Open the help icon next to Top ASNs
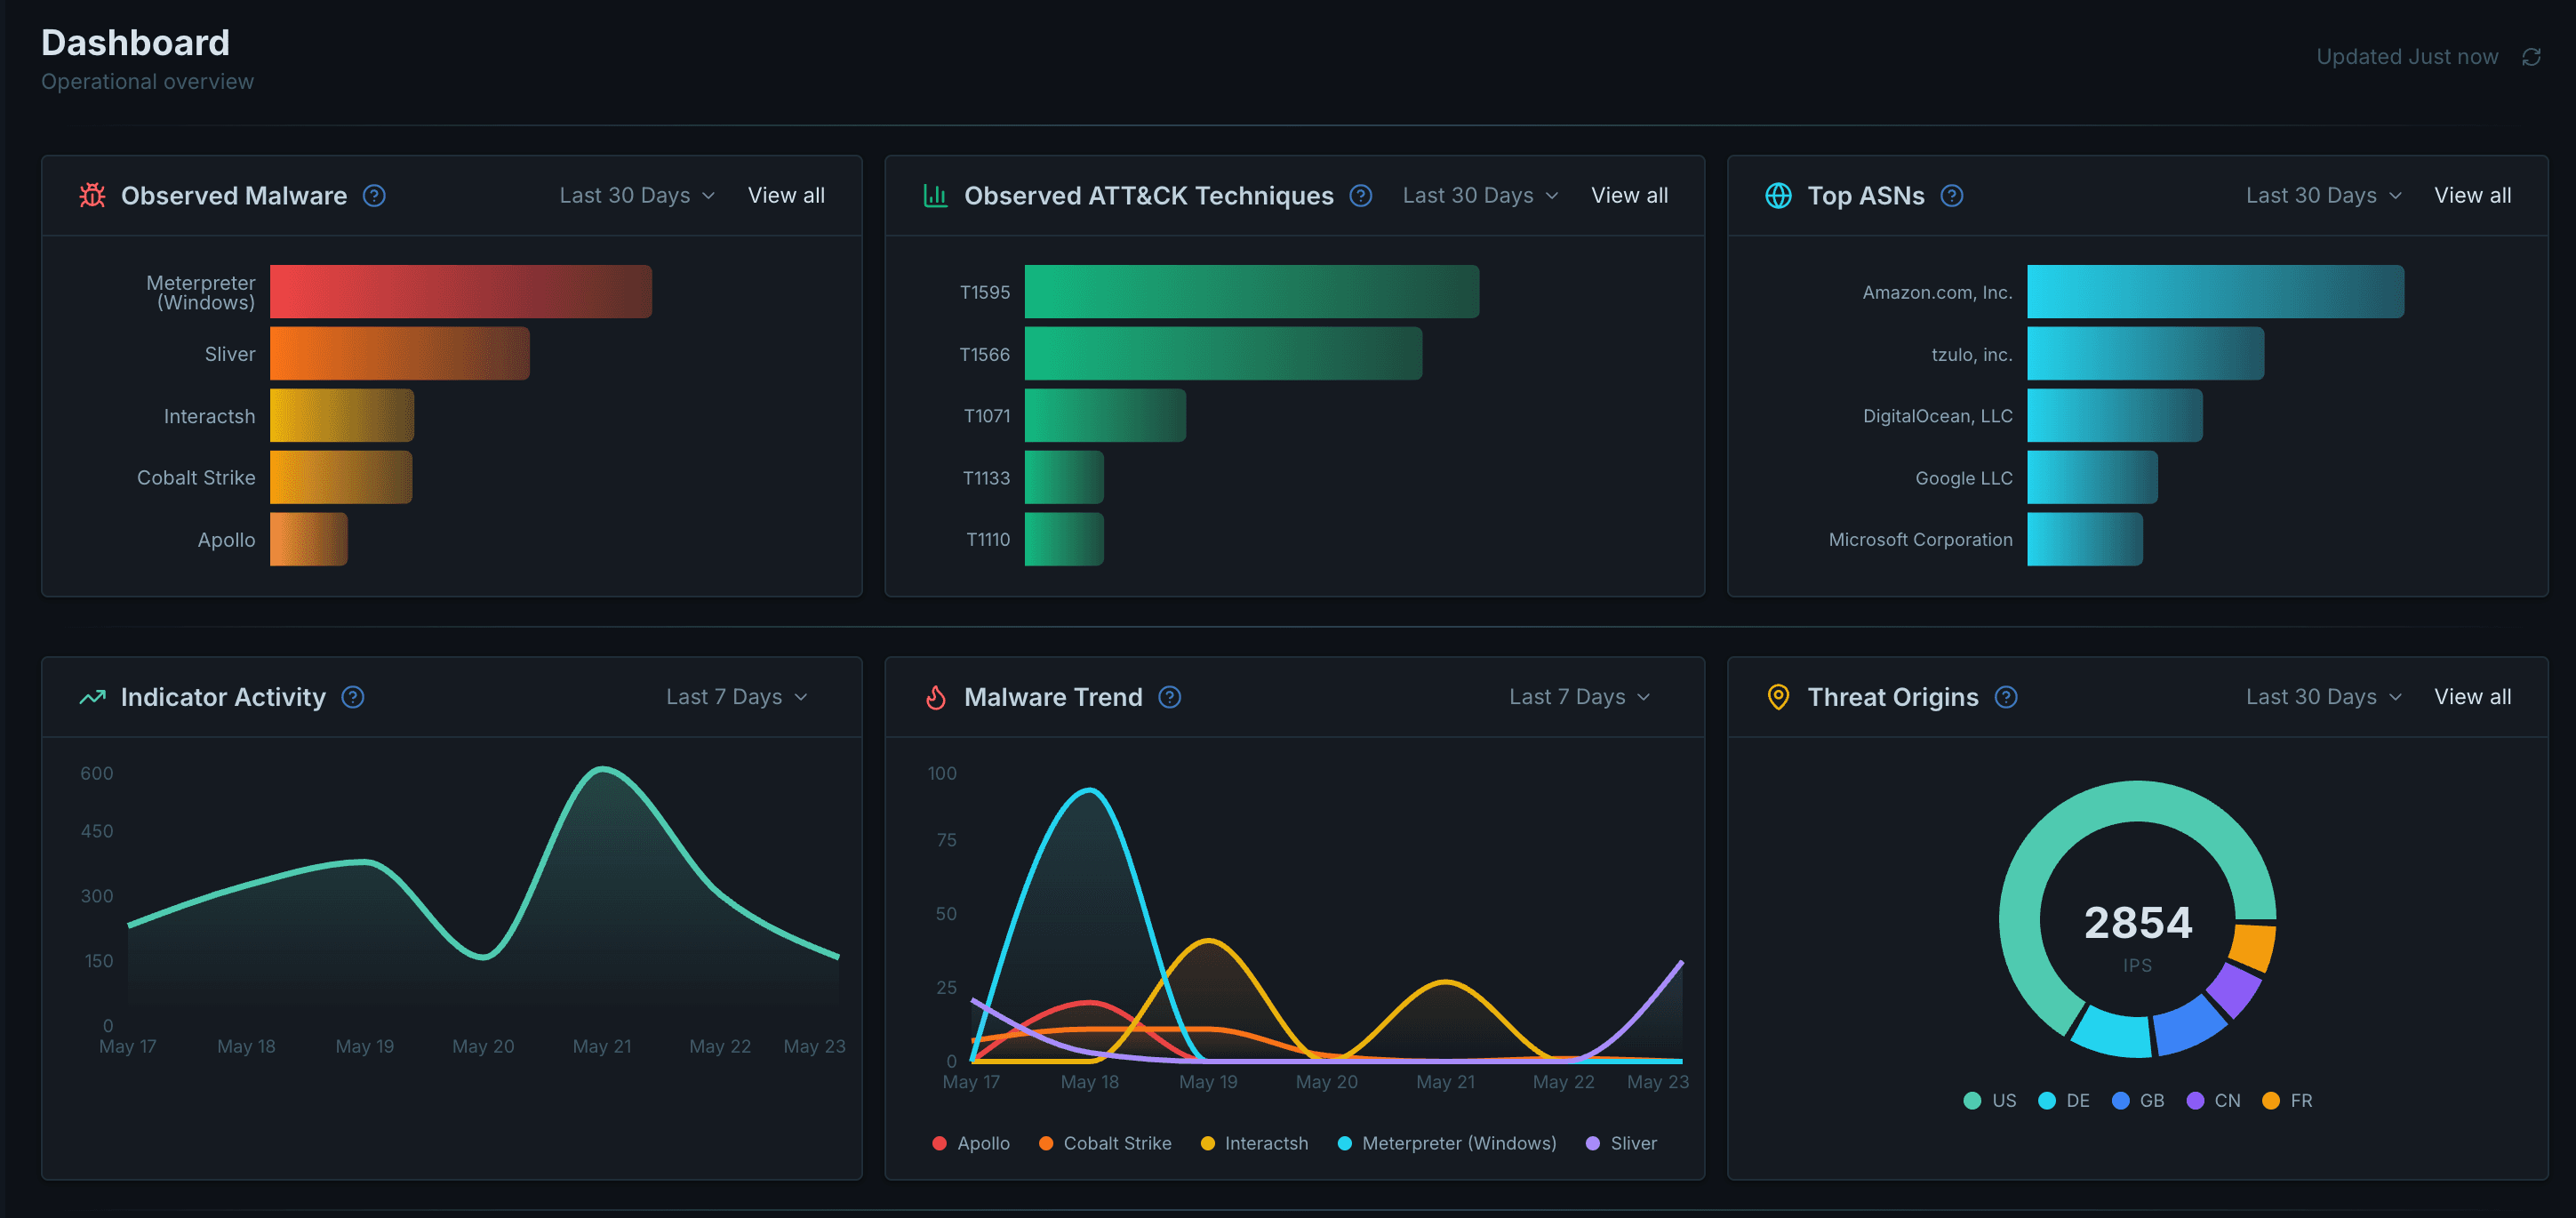 (1951, 195)
